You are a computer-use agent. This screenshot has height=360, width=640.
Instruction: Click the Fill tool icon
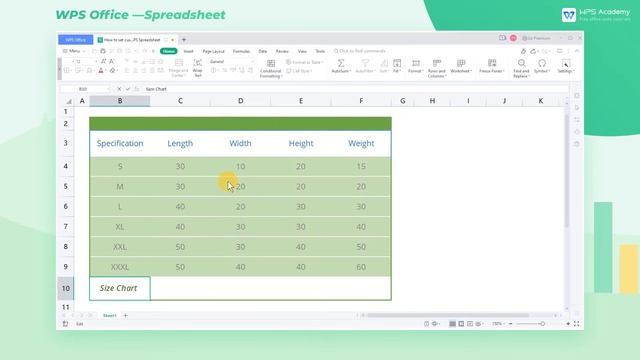(397, 63)
